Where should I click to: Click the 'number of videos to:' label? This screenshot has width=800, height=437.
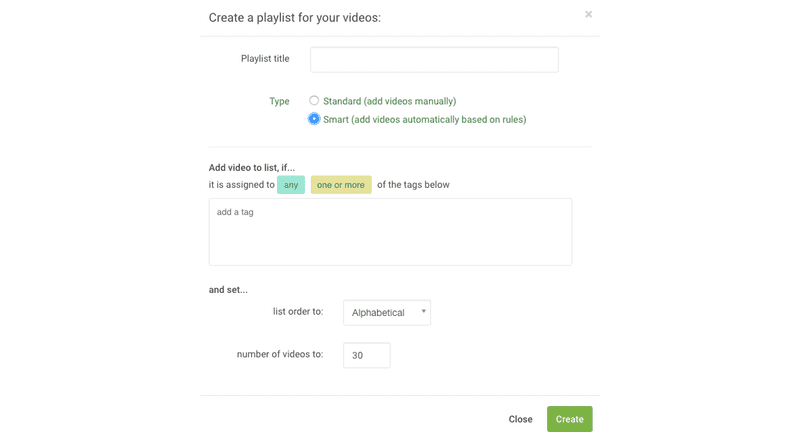280,354
